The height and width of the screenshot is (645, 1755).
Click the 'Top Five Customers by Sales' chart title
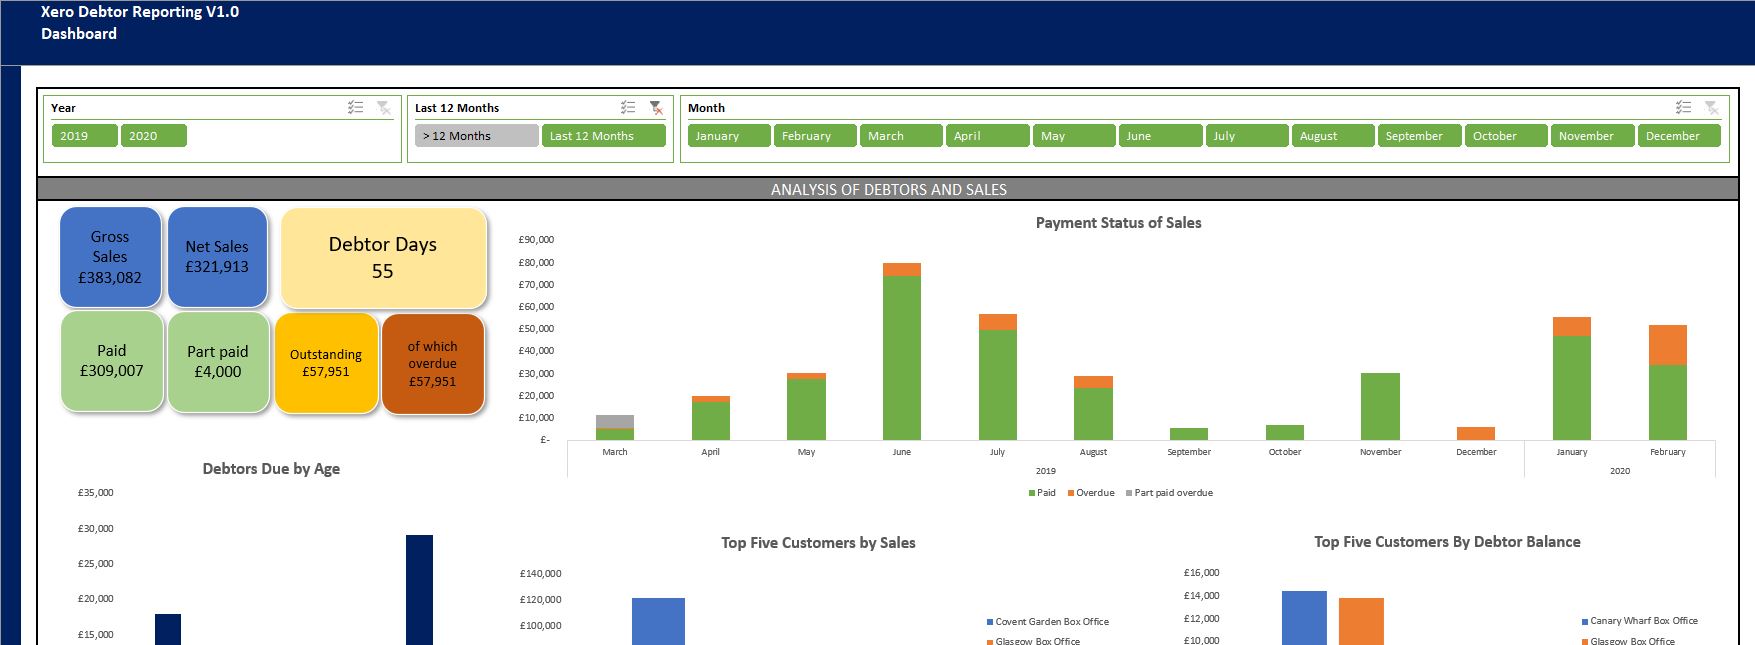coord(818,543)
